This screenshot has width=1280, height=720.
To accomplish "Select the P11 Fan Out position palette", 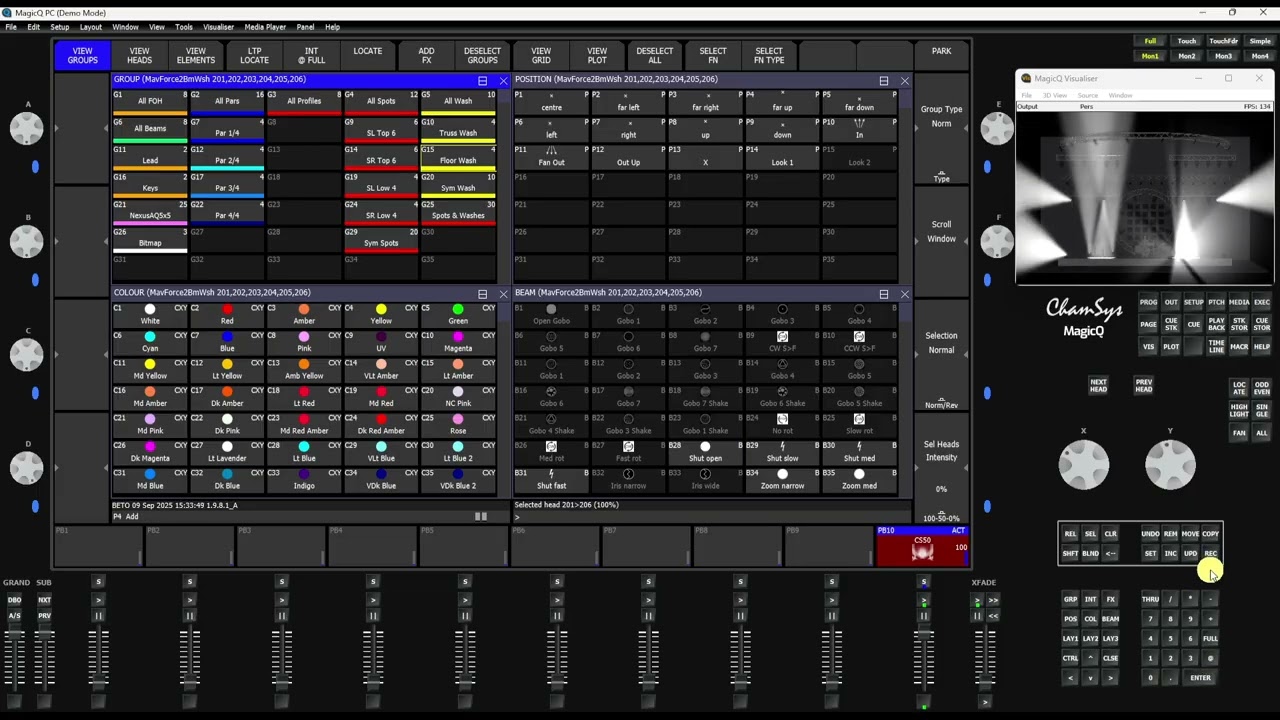I will pos(551,156).
